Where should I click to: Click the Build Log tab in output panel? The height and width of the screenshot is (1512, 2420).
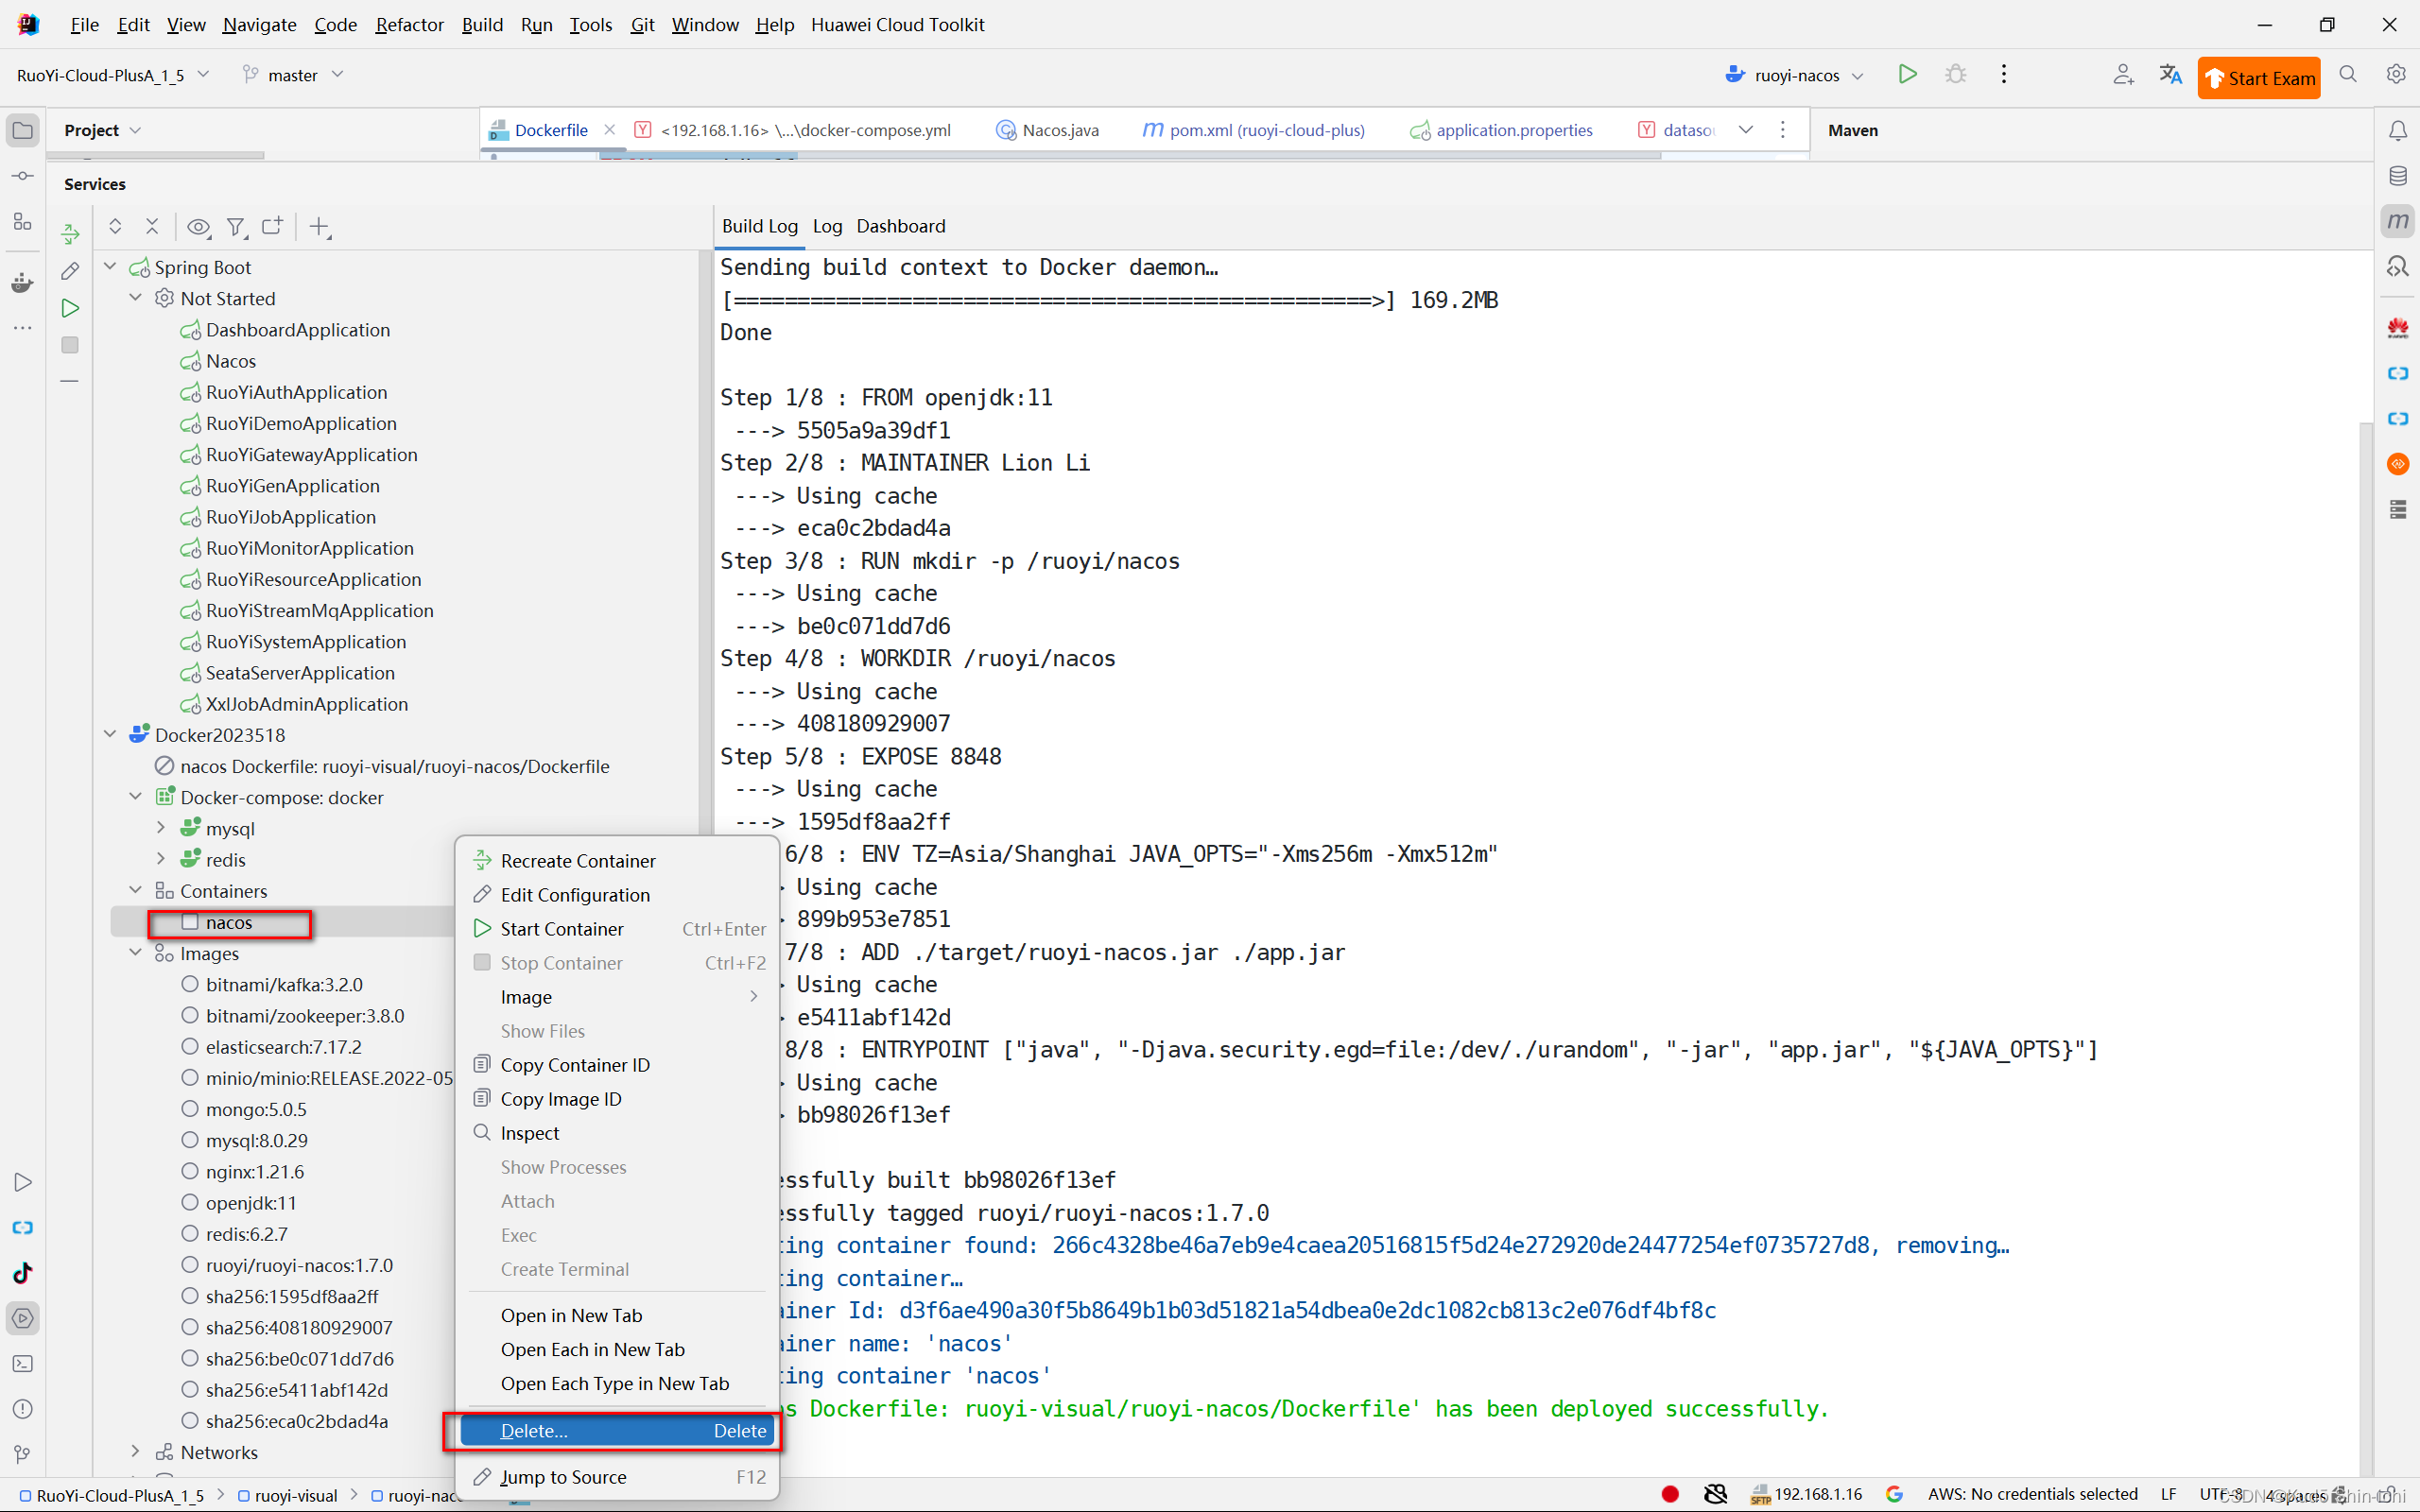[760, 225]
